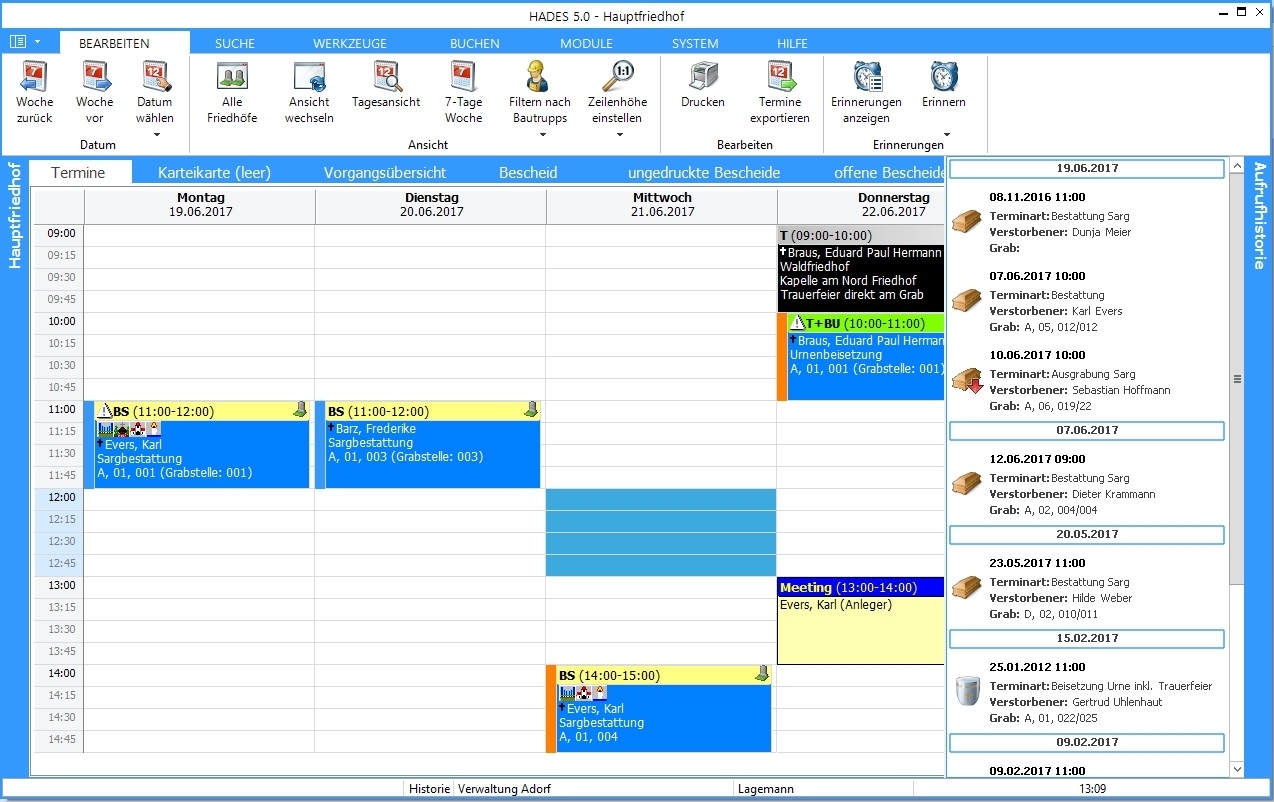The width and height of the screenshot is (1274, 802).
Task: Click Ansicht wechseln icon
Action: pyautogui.click(x=309, y=77)
